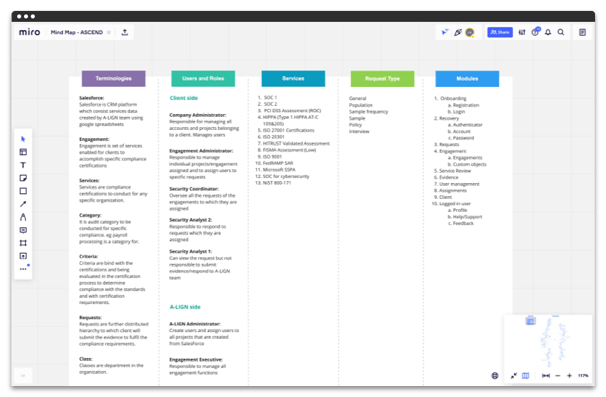Click Help/Support module sub-item
This screenshot has width=606, height=397.
[x=467, y=217]
